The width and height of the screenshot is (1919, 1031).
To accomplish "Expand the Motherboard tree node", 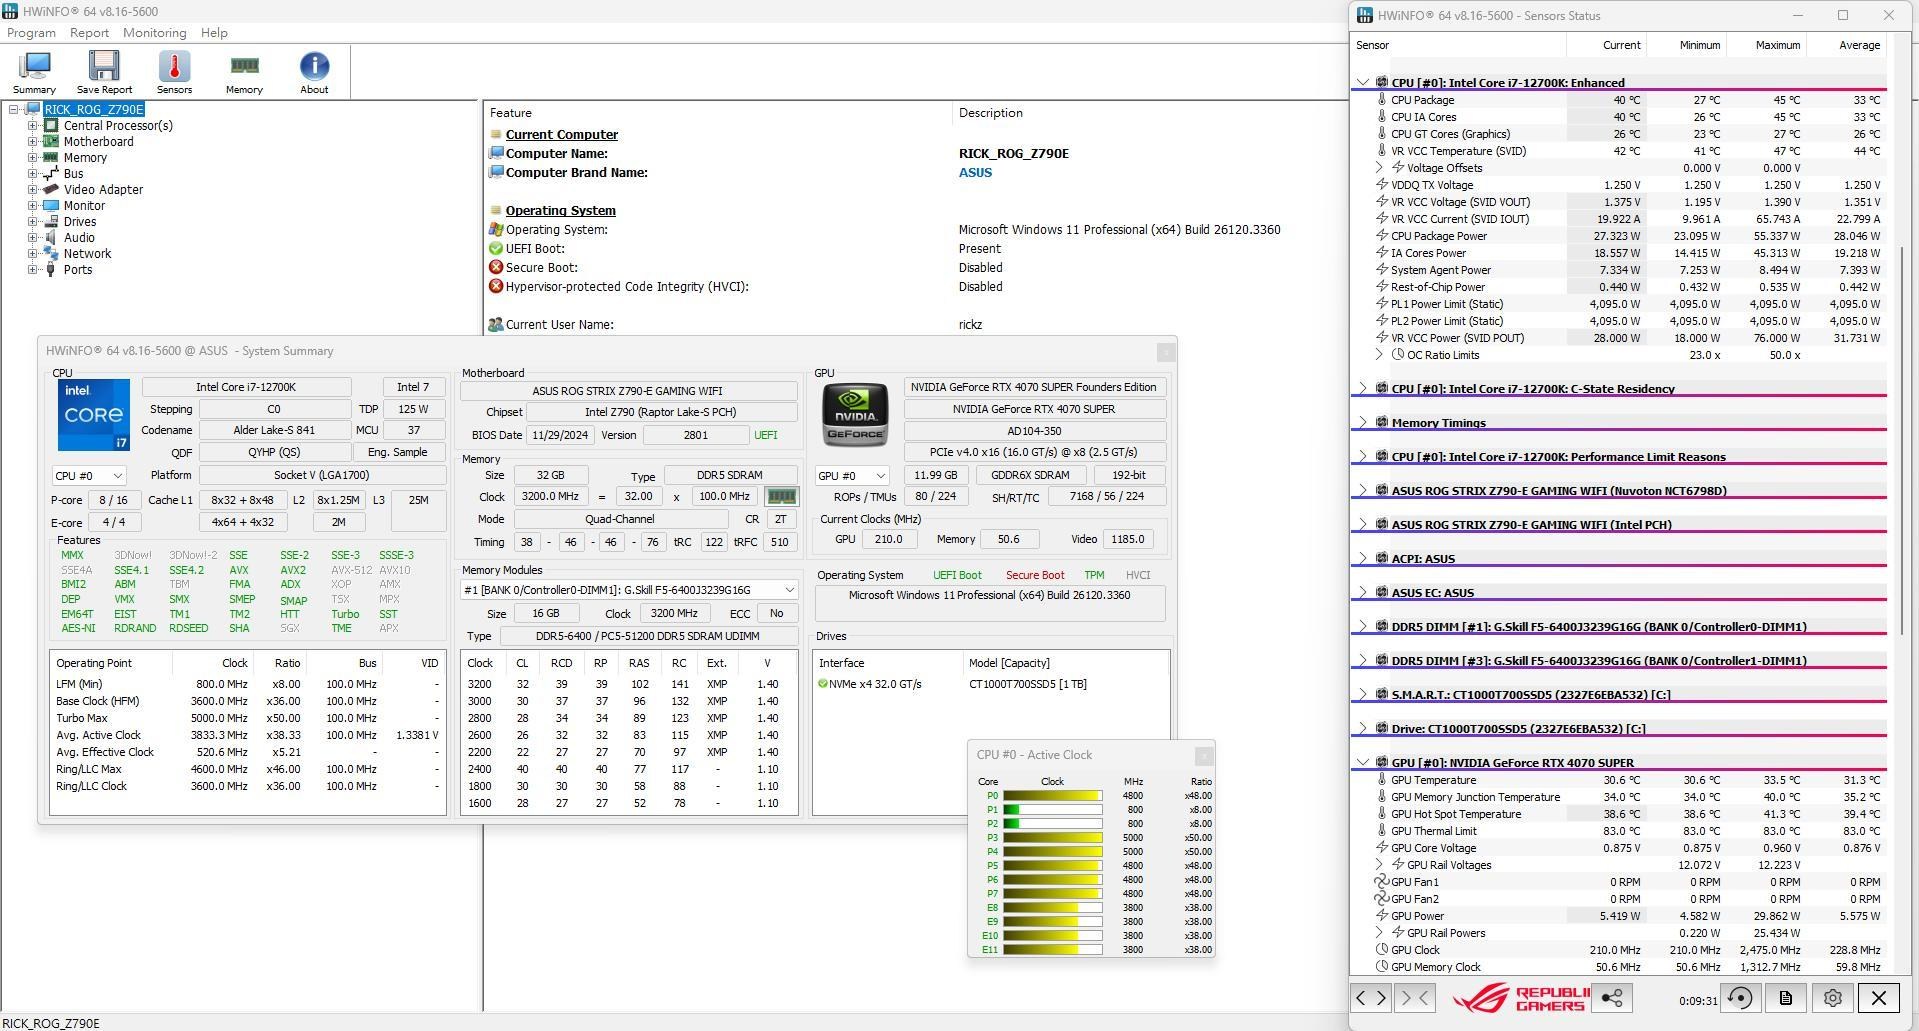I will coord(32,142).
